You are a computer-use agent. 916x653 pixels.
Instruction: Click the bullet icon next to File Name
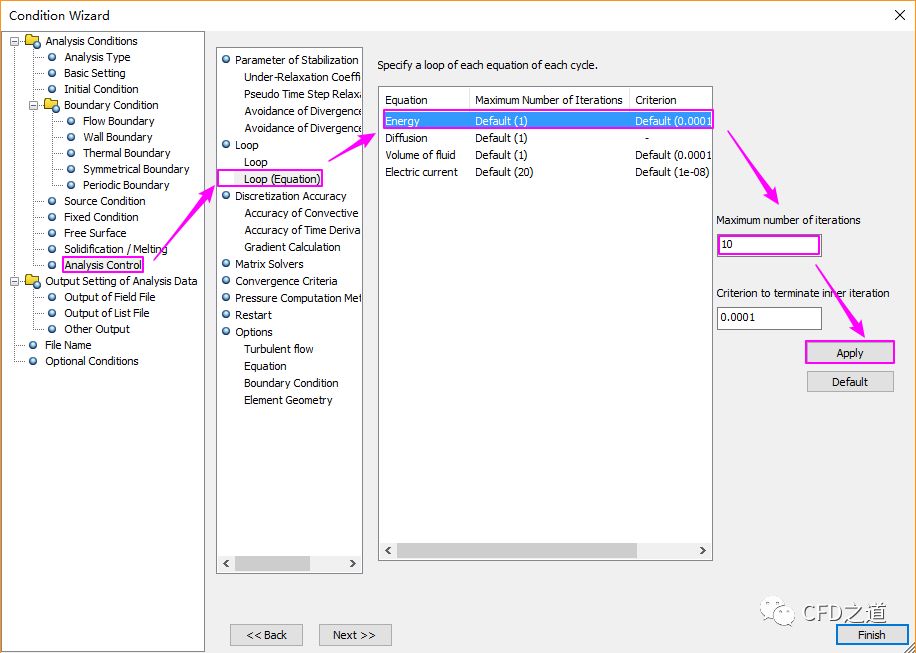(33, 345)
